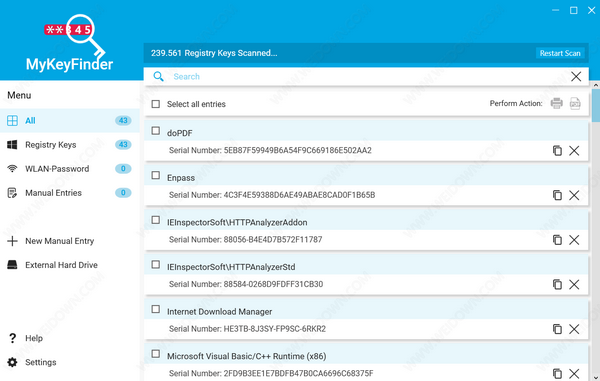Image resolution: width=600 pixels, height=381 pixels.
Task: Remove the Enpass entry
Action: pyautogui.click(x=574, y=195)
